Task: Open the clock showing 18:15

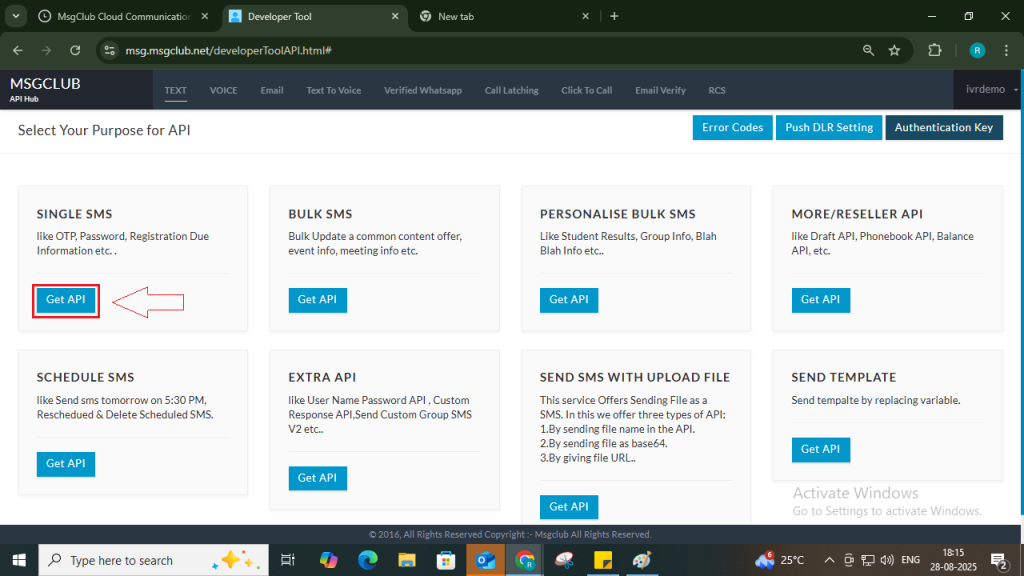Action: pyautogui.click(x=953, y=560)
